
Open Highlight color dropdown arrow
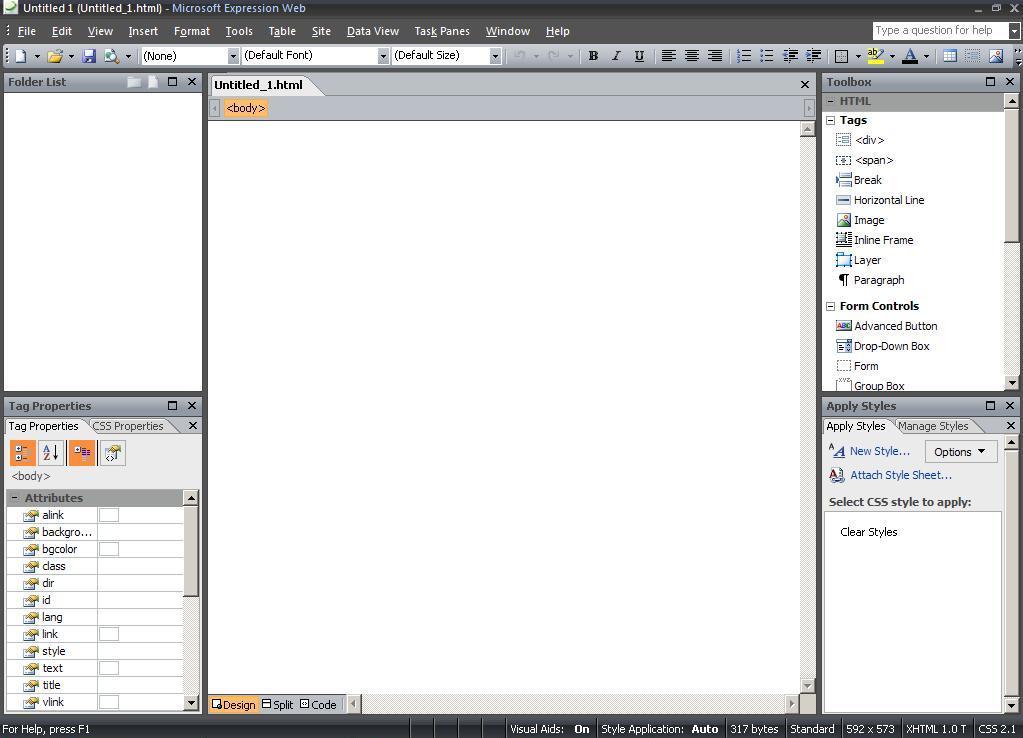[892, 56]
